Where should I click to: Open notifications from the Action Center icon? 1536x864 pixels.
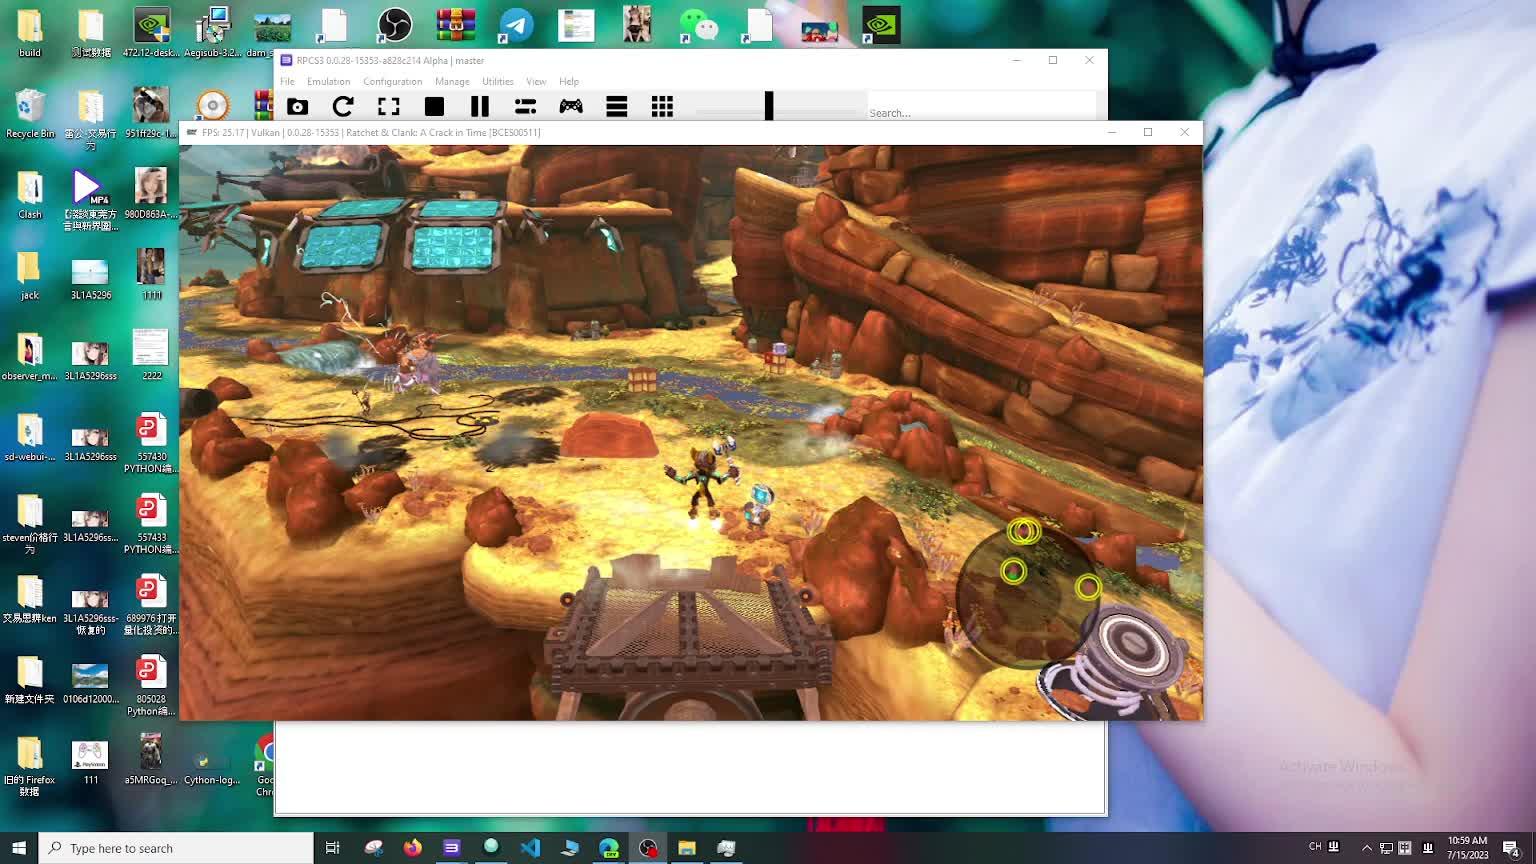pos(1512,847)
